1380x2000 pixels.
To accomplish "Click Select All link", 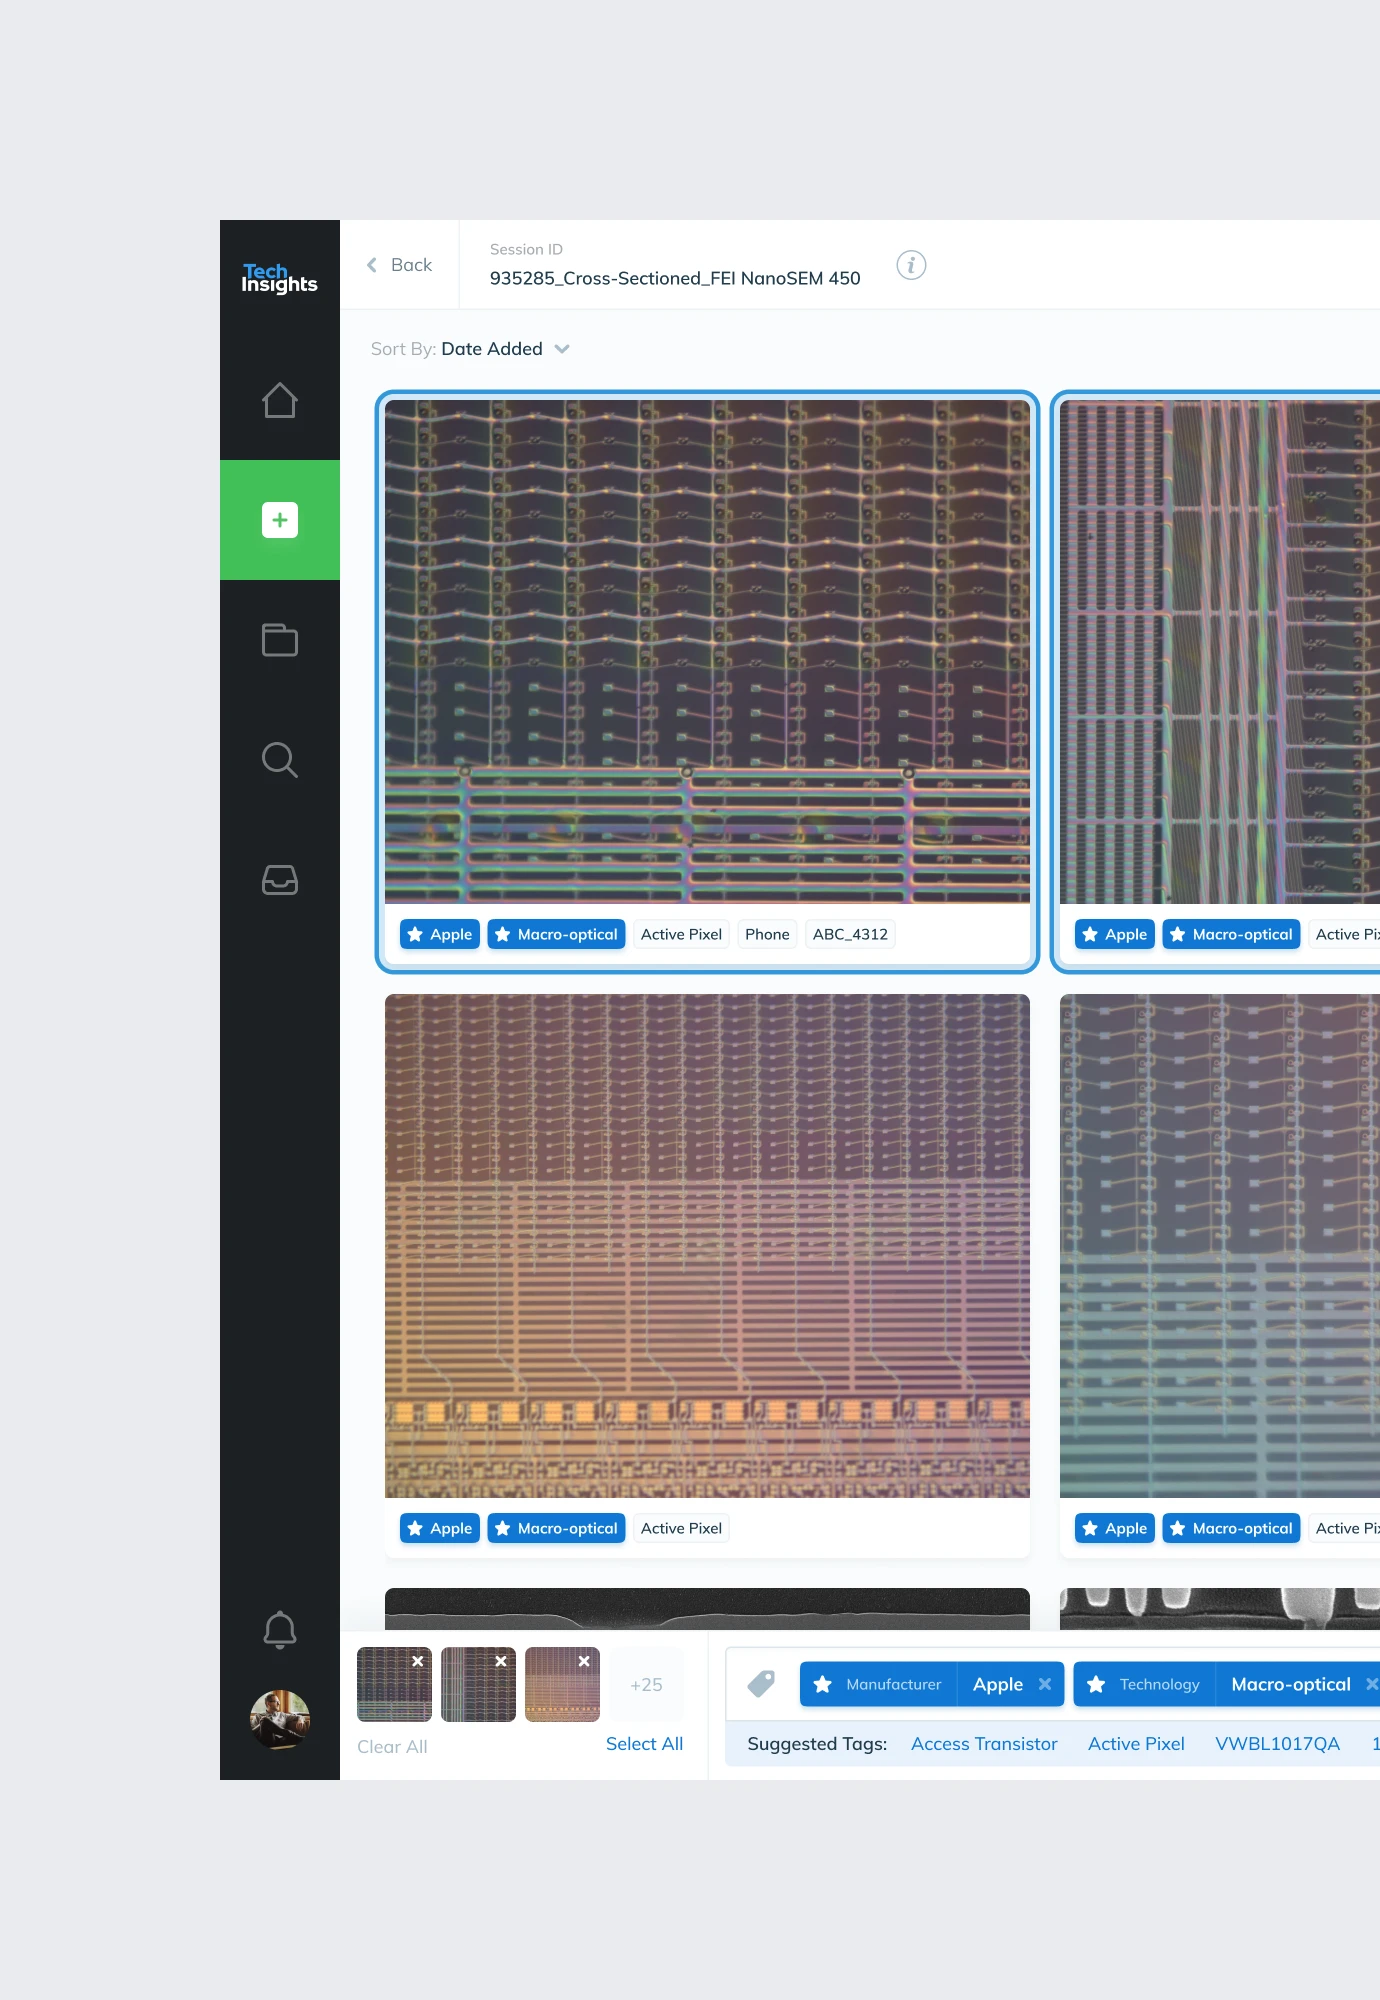I will tap(644, 1743).
